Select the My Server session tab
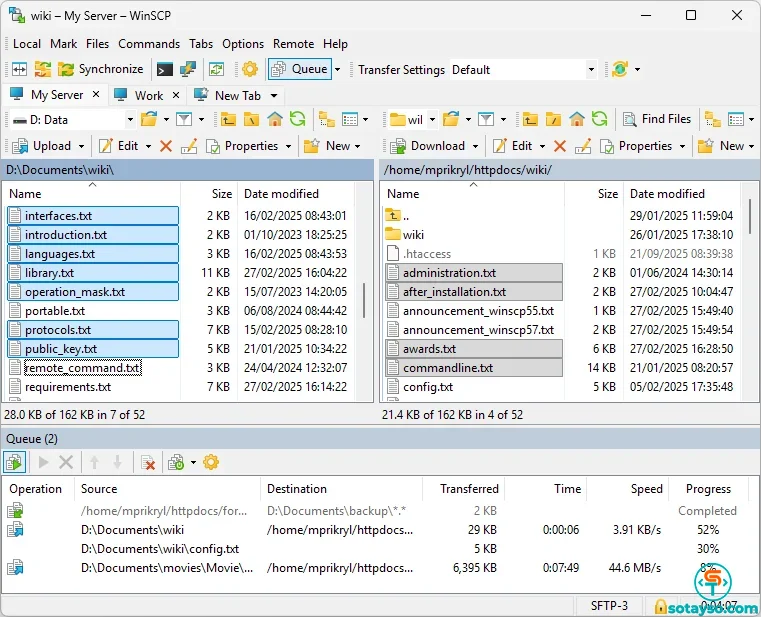 57,95
